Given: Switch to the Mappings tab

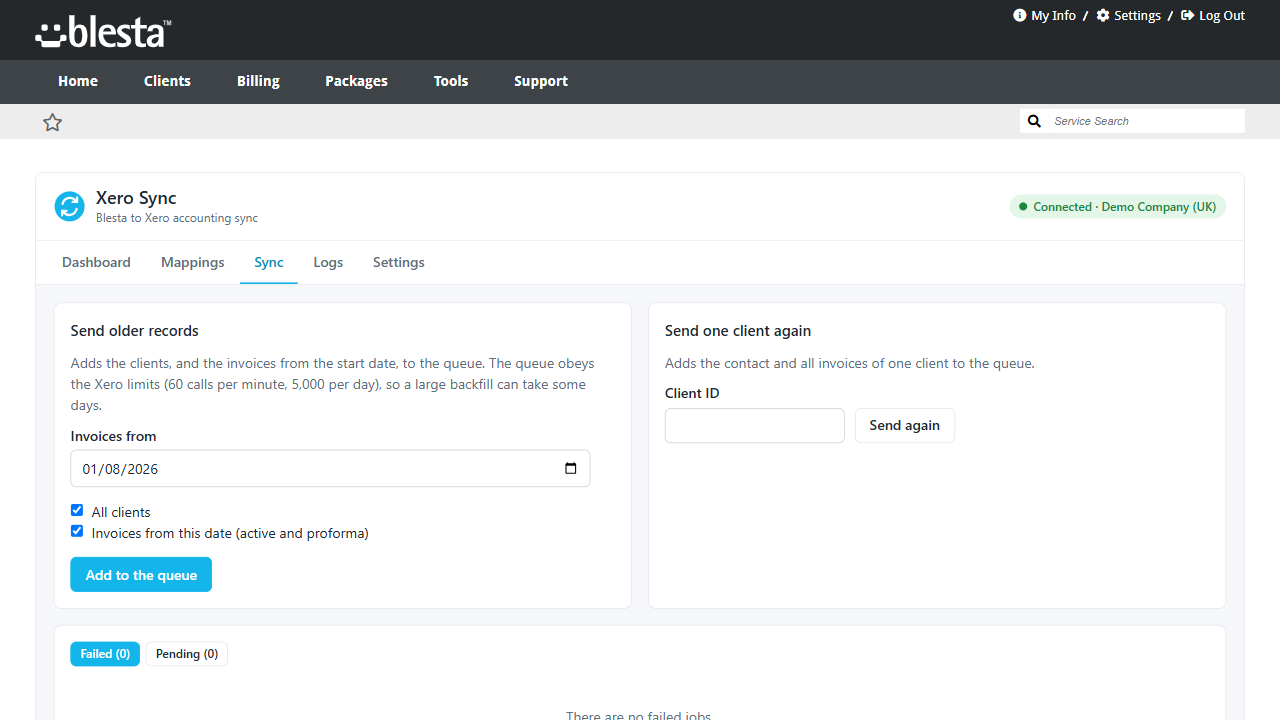Looking at the screenshot, I should point(193,262).
